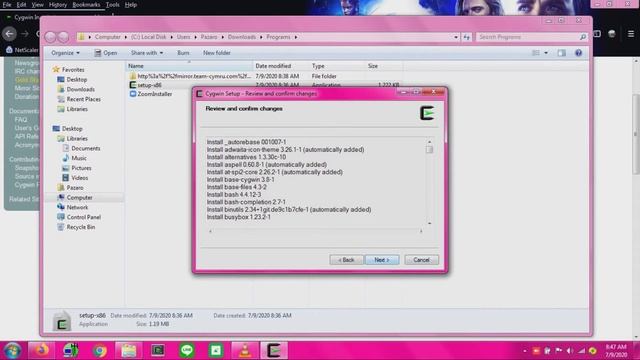Open the address bar history dropdown
Viewport: 640px width, 360px height.
pyautogui.click(x=456, y=37)
